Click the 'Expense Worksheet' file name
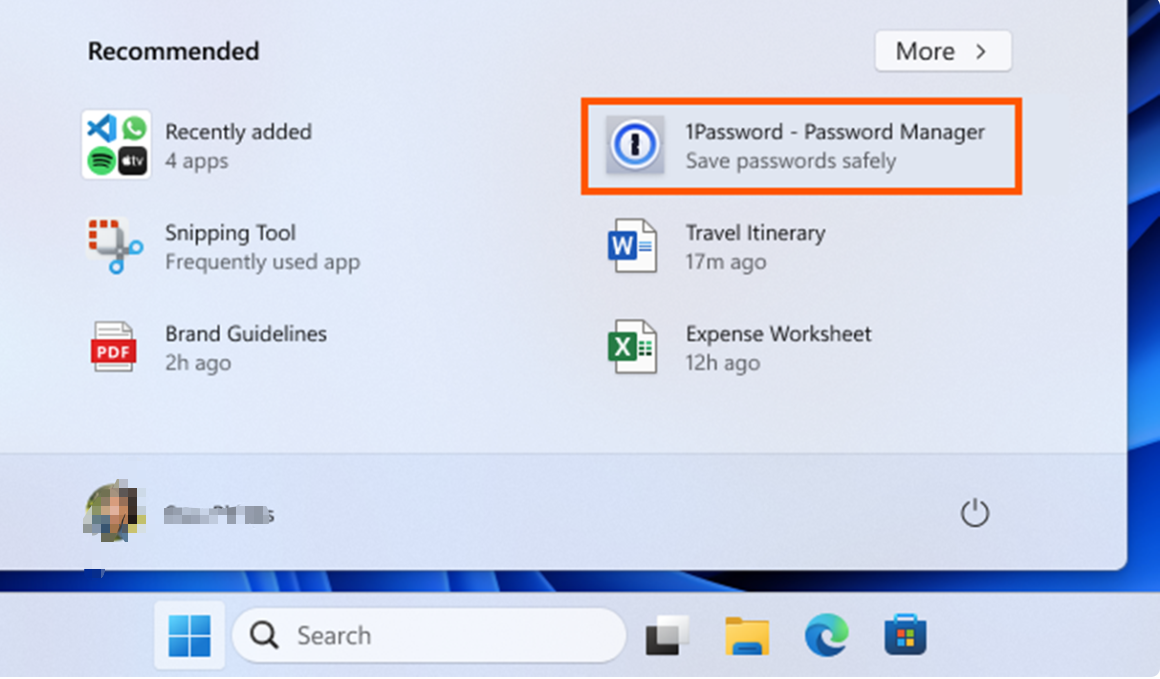 pyautogui.click(x=778, y=334)
